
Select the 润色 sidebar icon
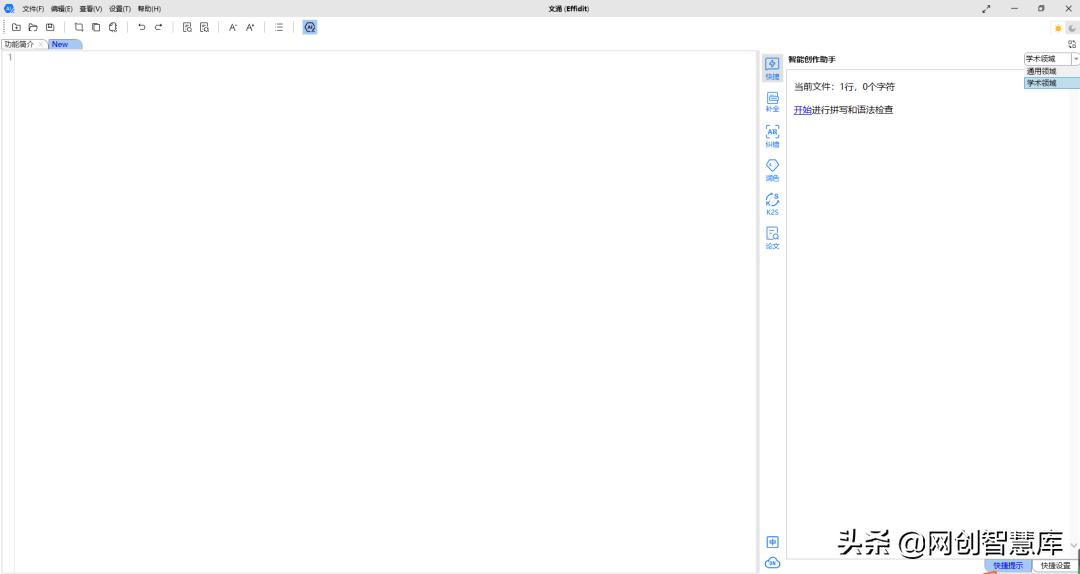point(772,170)
